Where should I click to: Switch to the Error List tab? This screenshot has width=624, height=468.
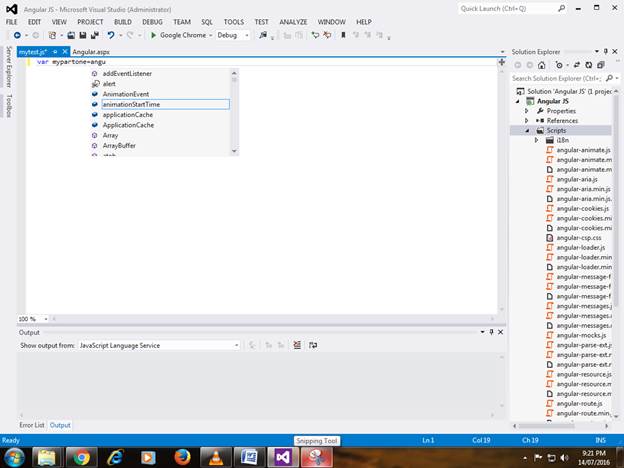coord(32,425)
